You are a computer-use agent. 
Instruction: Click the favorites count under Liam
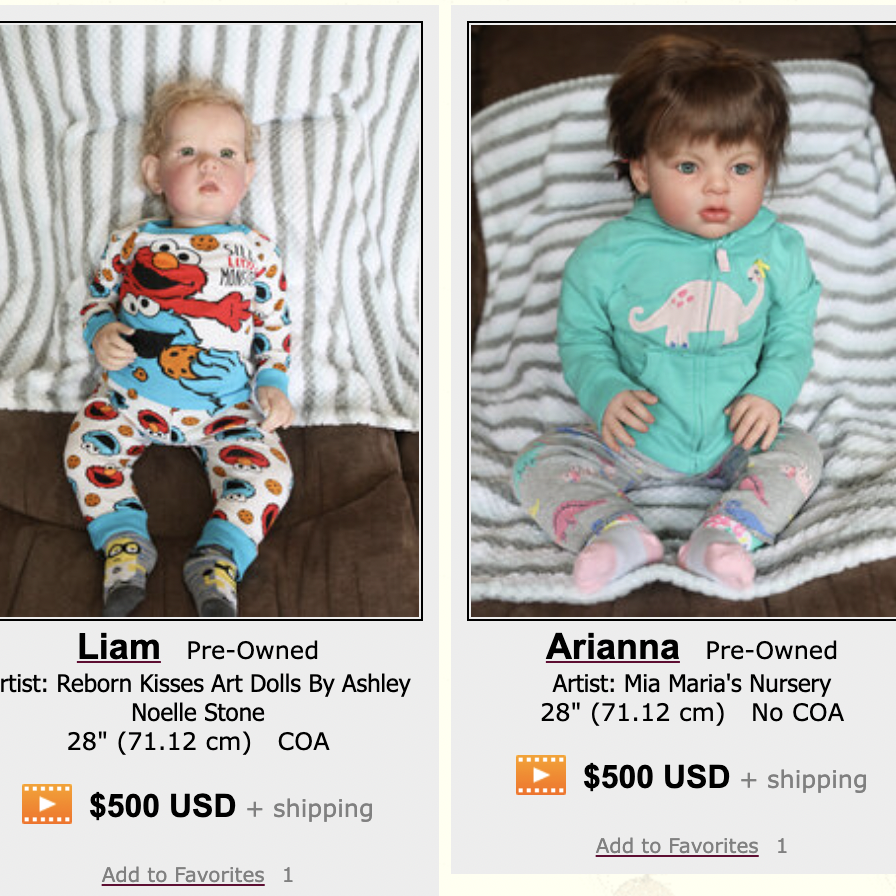coord(288,875)
